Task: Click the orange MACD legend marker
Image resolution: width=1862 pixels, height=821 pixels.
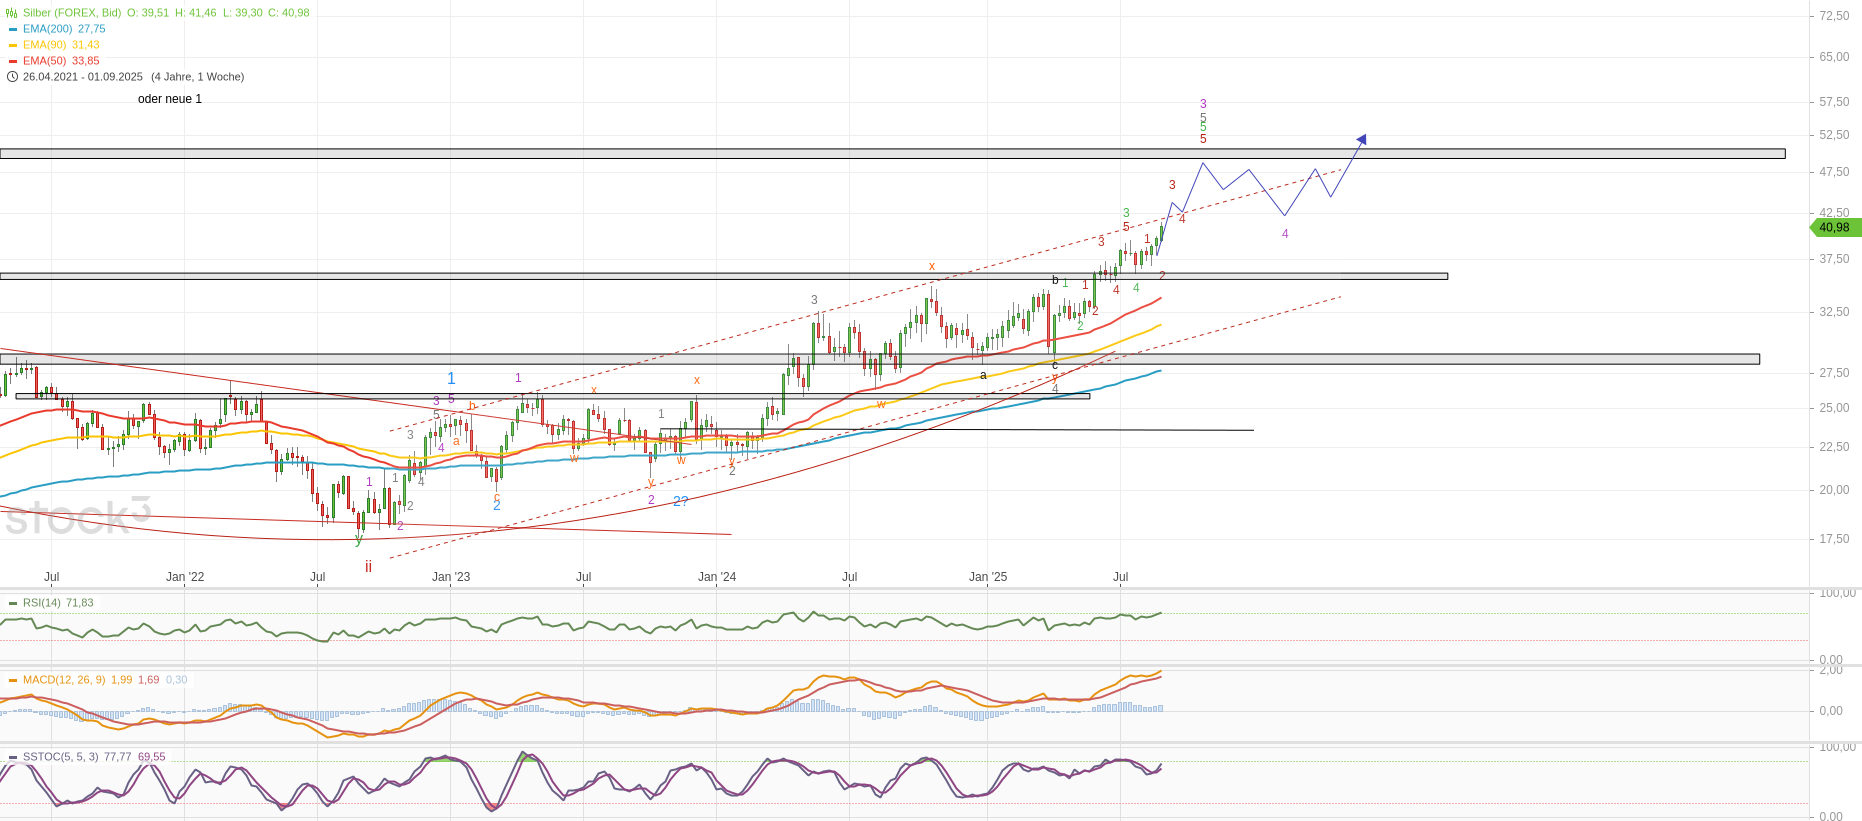Action: (13, 680)
